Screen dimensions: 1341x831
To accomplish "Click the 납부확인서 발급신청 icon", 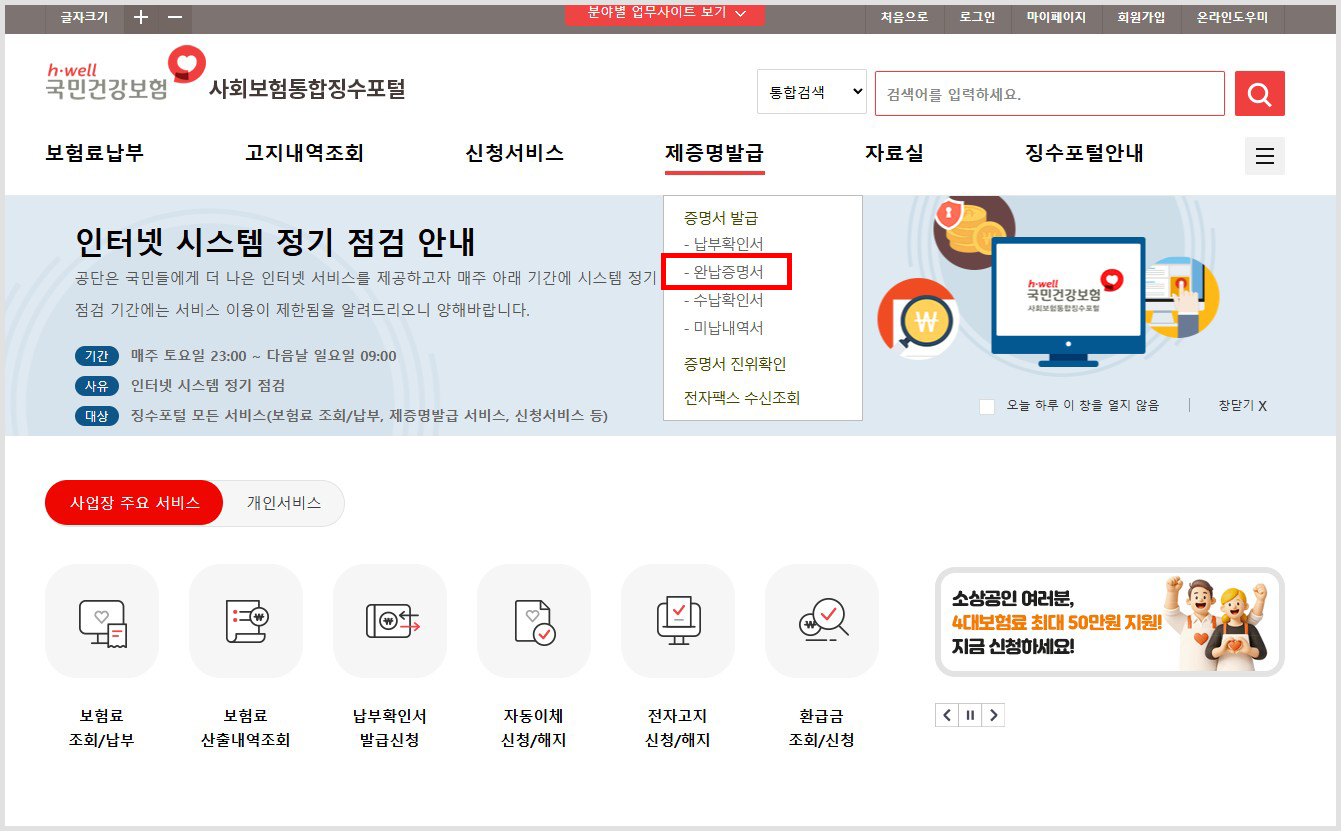I will pos(389,620).
